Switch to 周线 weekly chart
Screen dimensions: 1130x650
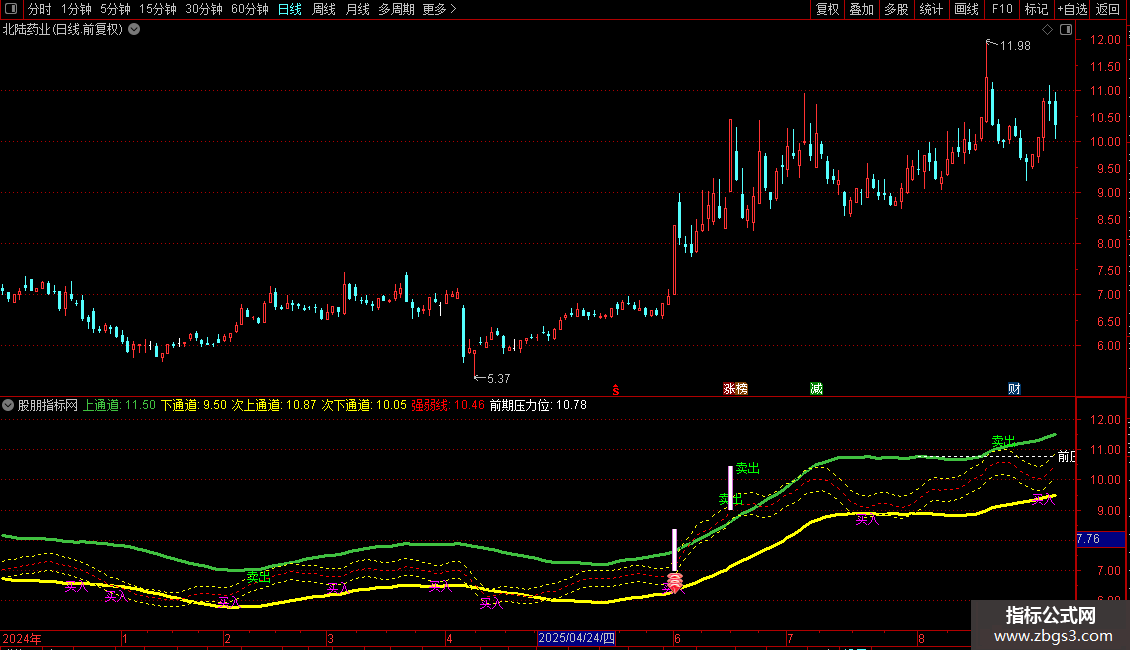point(324,9)
